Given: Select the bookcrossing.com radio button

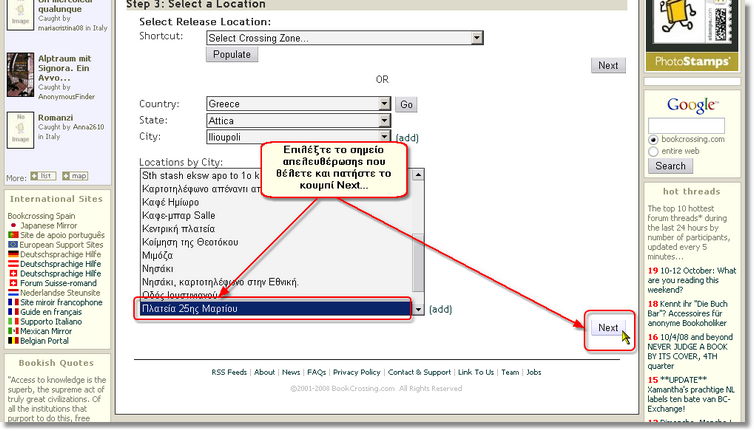Looking at the screenshot, I should coord(653,139).
